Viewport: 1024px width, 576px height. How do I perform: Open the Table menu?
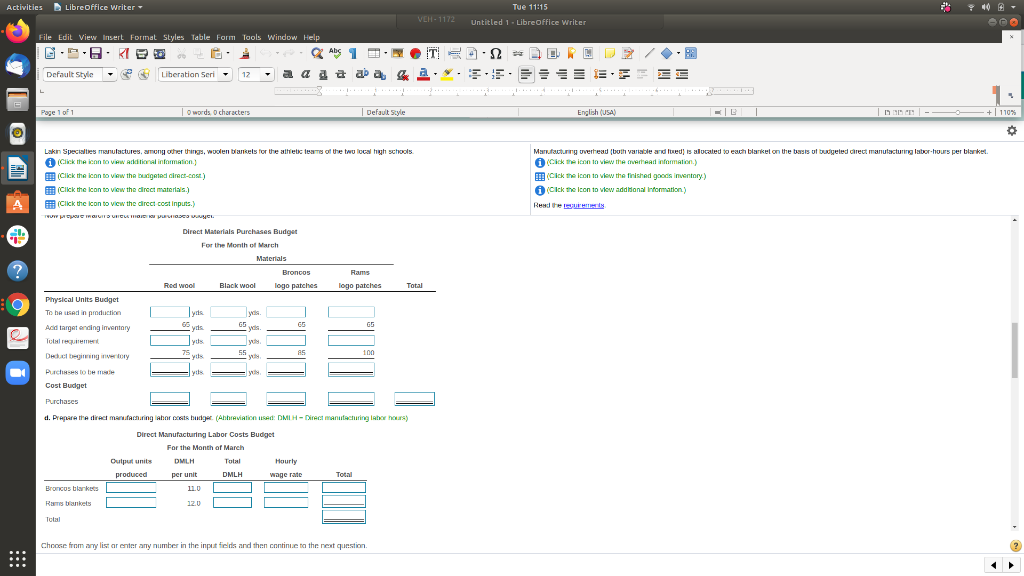(x=200, y=37)
